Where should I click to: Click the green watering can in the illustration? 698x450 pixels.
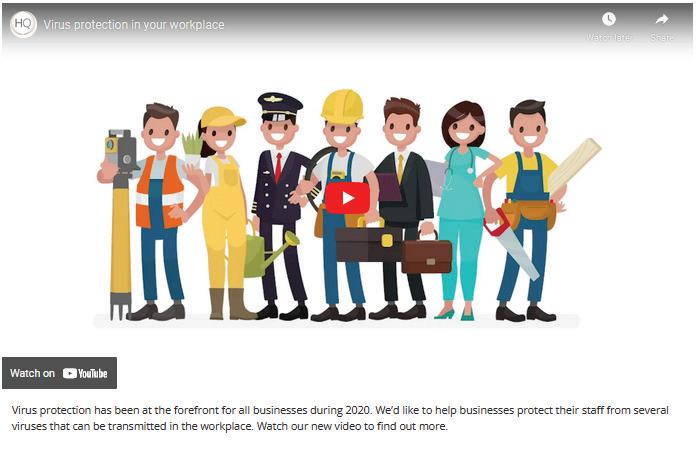point(268,254)
